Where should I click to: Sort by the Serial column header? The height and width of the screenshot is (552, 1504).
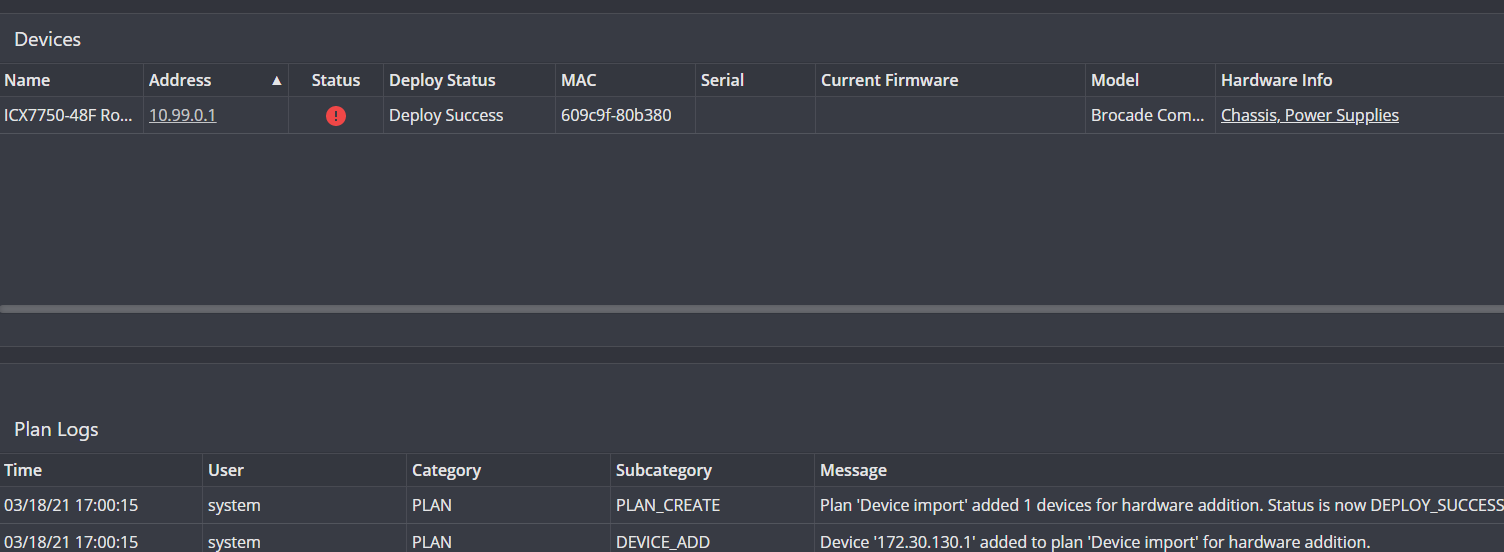722,81
